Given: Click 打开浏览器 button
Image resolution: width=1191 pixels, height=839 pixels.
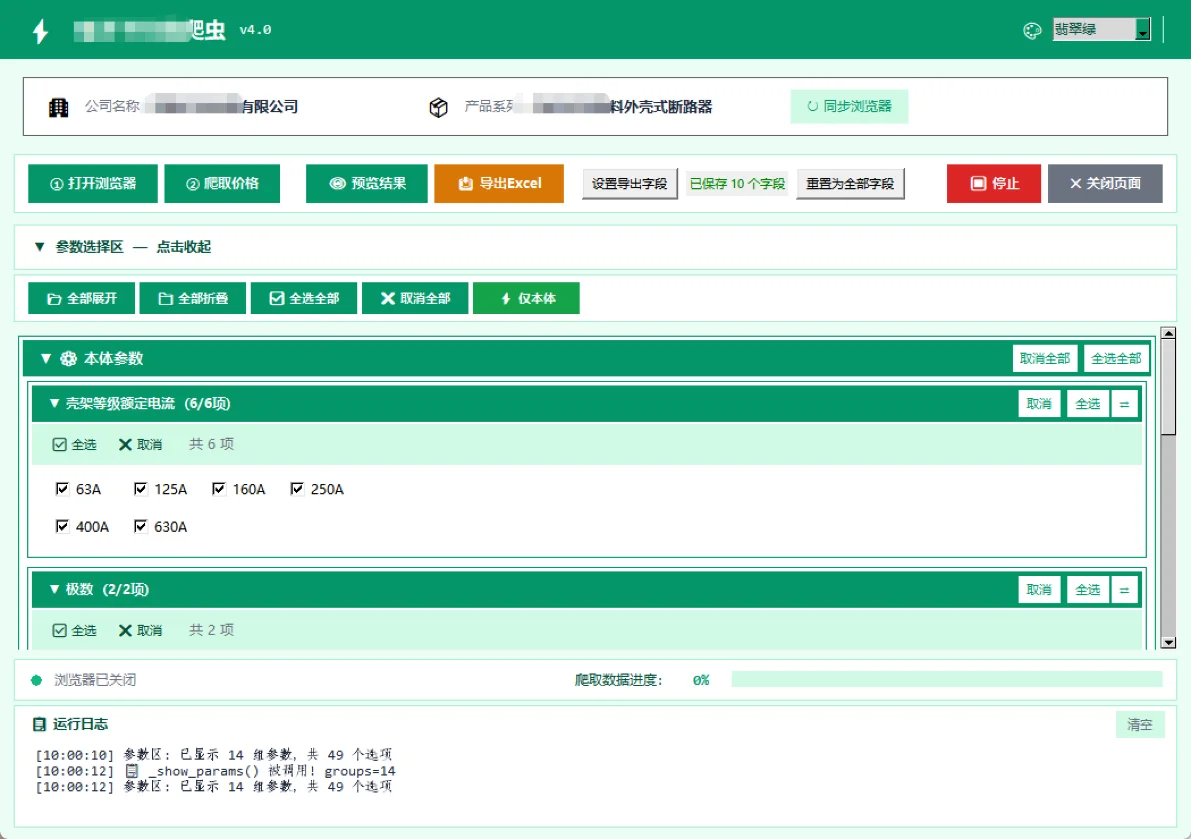Looking at the screenshot, I should pyautogui.click(x=93, y=184).
